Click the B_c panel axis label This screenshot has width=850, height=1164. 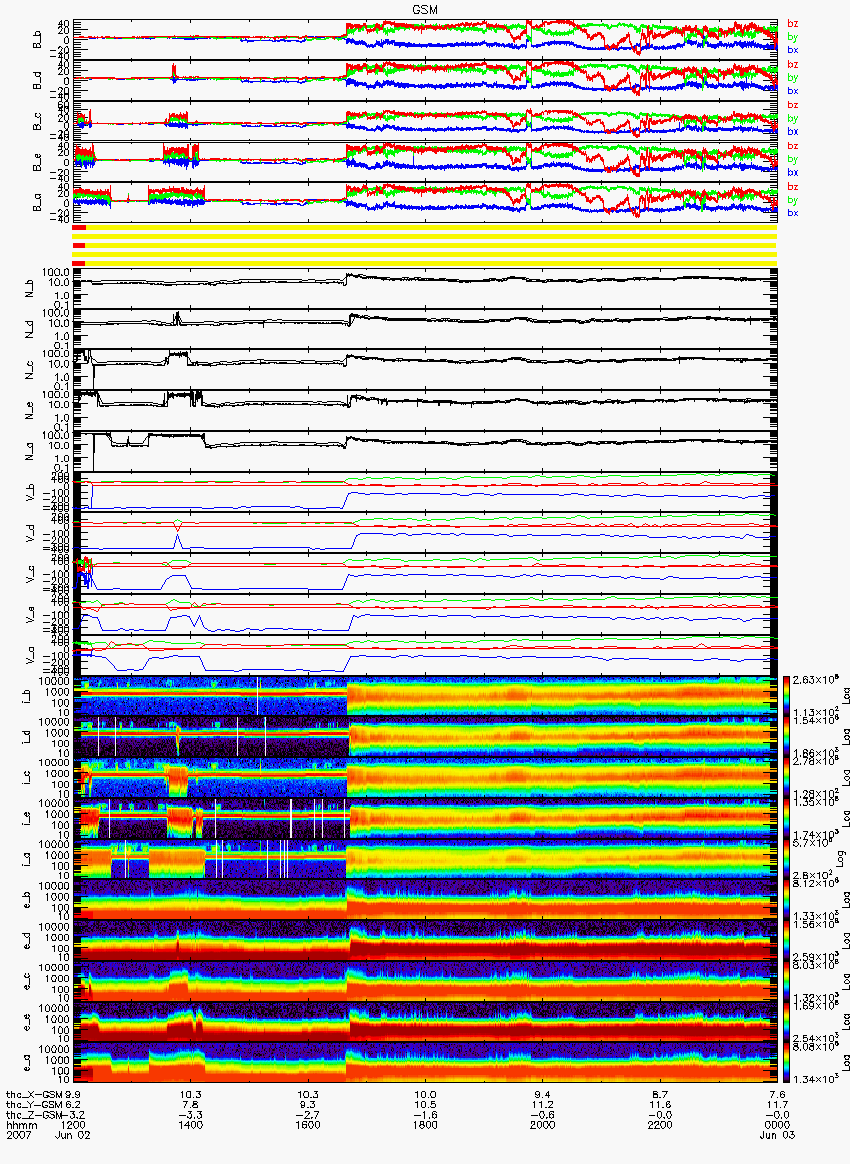pyautogui.click(x=37, y=122)
